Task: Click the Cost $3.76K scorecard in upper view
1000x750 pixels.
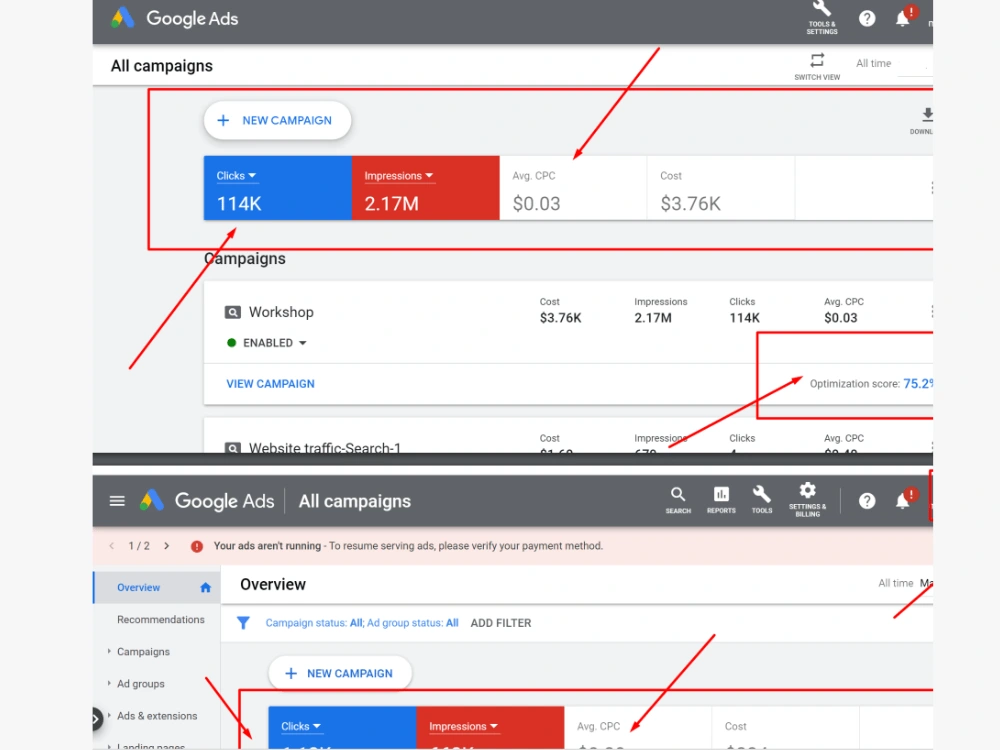Action: click(x=721, y=188)
